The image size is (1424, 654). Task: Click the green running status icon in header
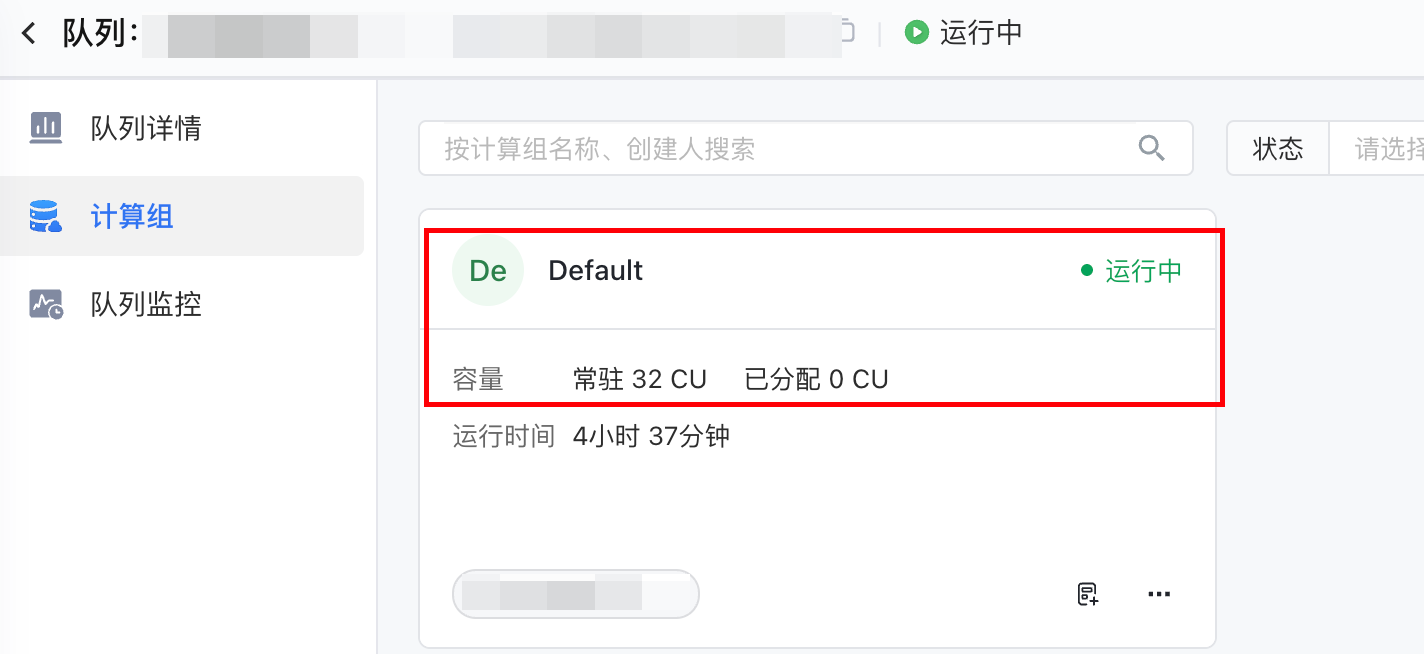tap(916, 33)
